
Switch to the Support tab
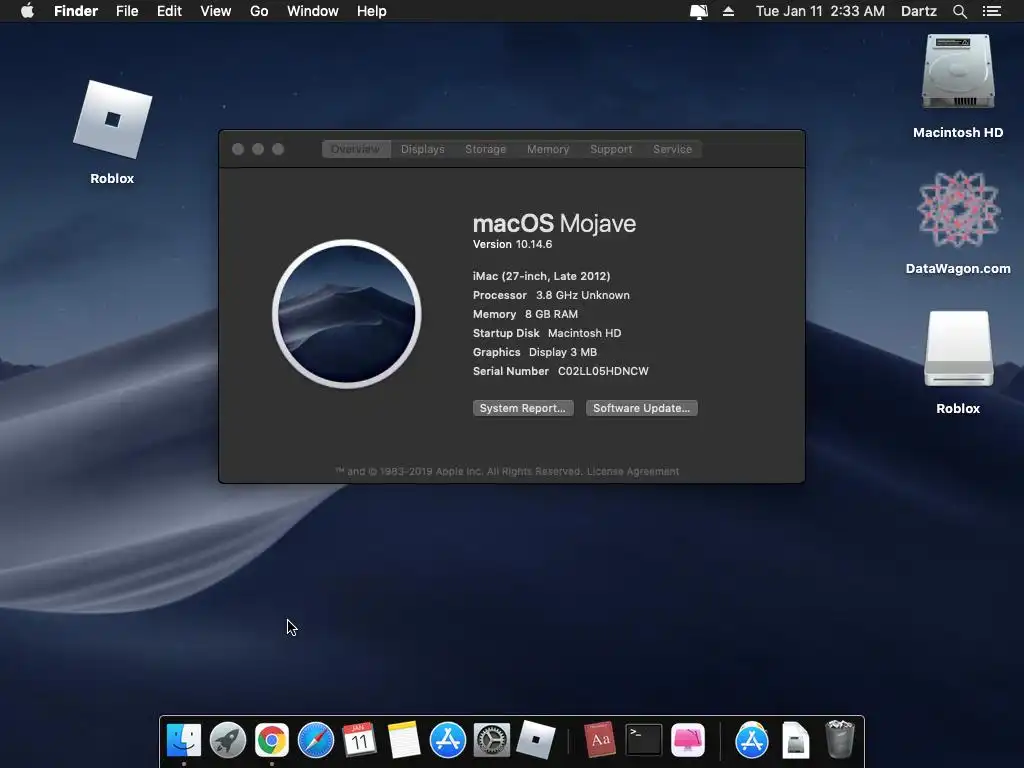click(611, 149)
